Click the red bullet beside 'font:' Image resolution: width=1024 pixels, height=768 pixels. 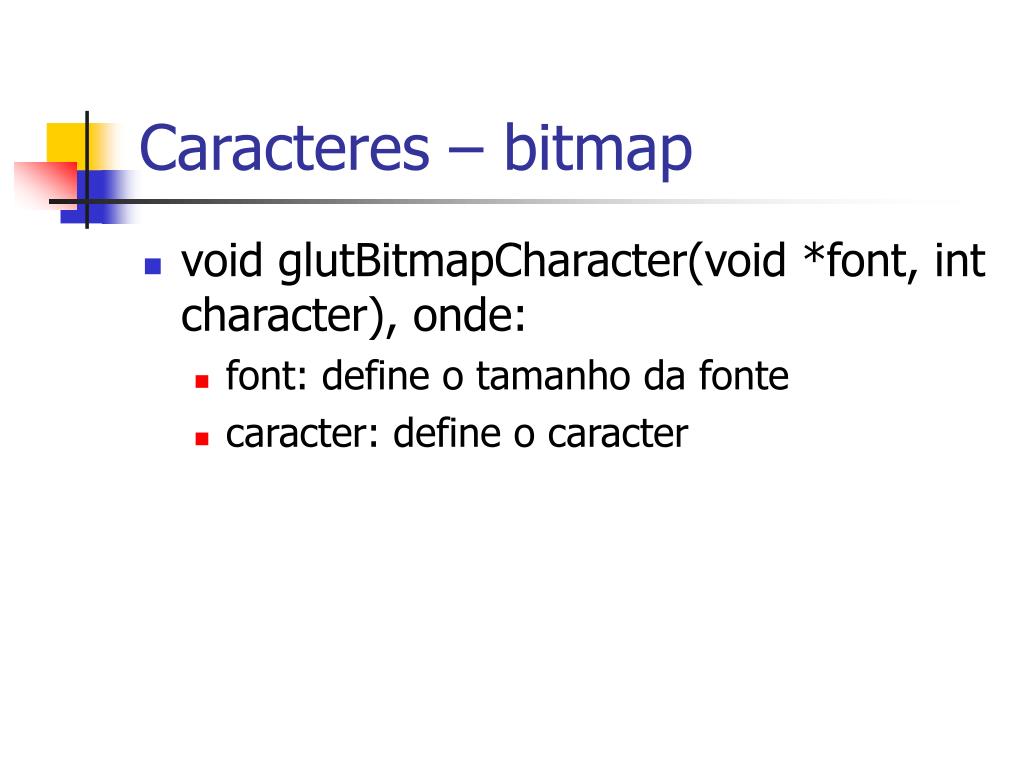click(x=202, y=381)
